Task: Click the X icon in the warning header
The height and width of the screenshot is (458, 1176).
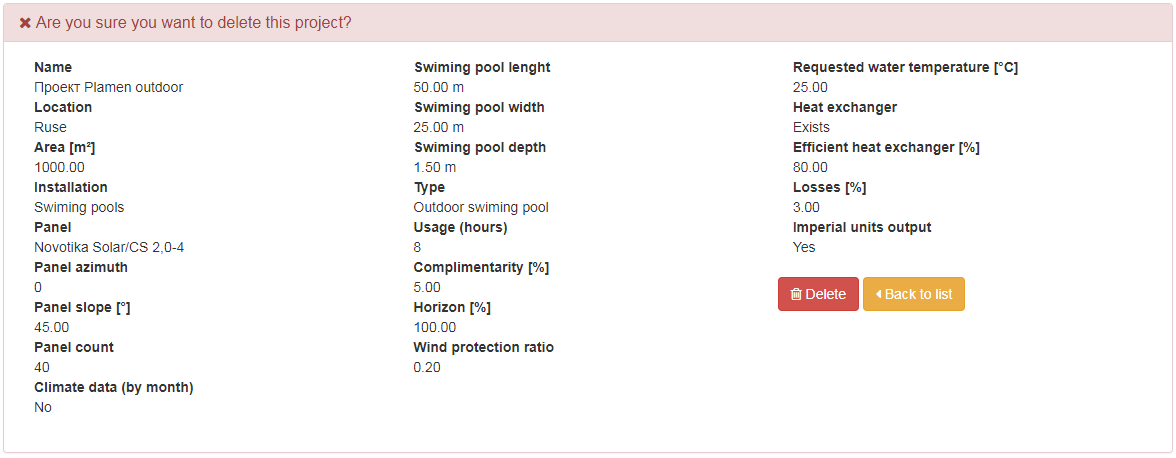Action: coord(25,23)
